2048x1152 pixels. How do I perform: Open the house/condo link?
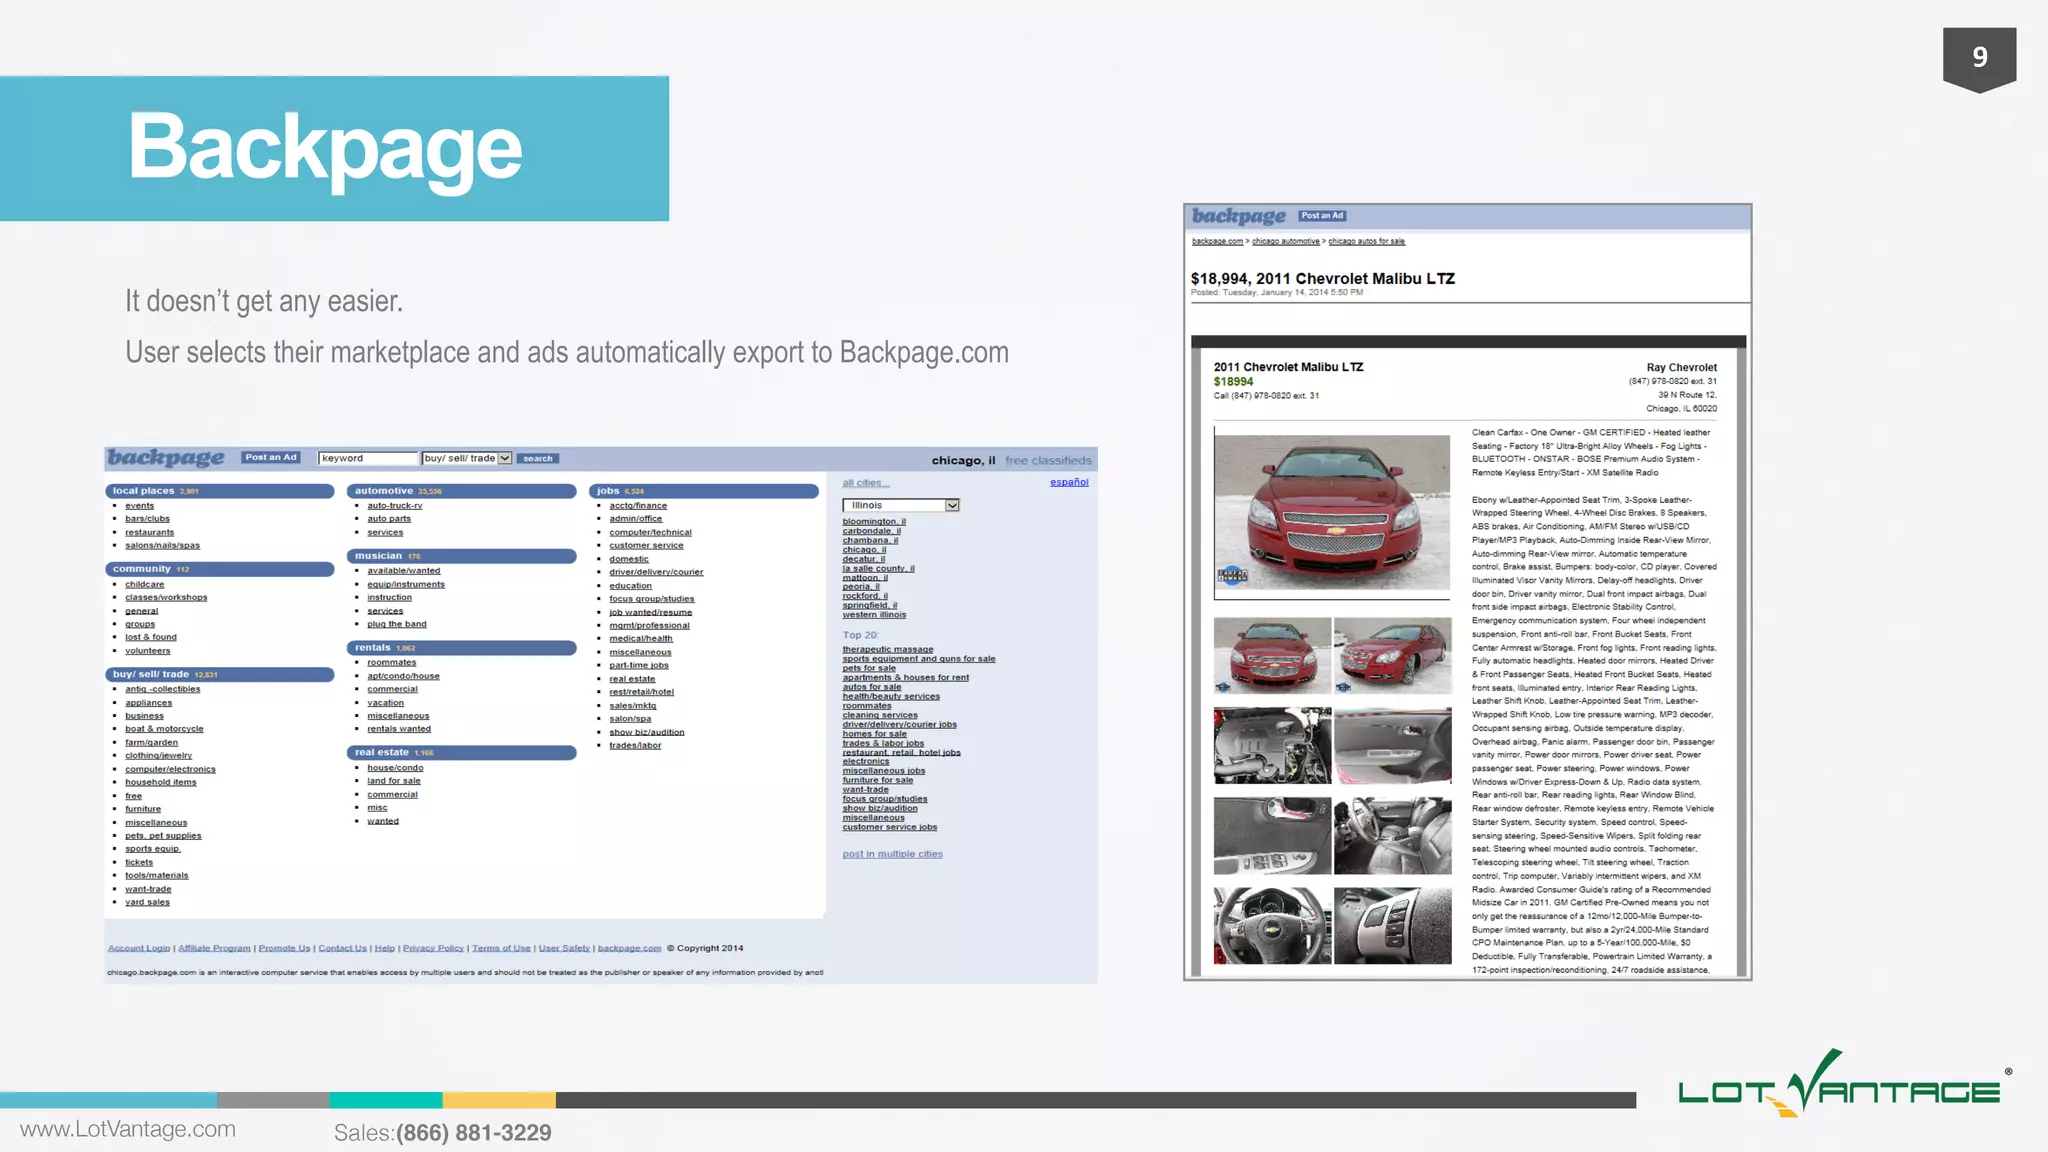click(395, 768)
